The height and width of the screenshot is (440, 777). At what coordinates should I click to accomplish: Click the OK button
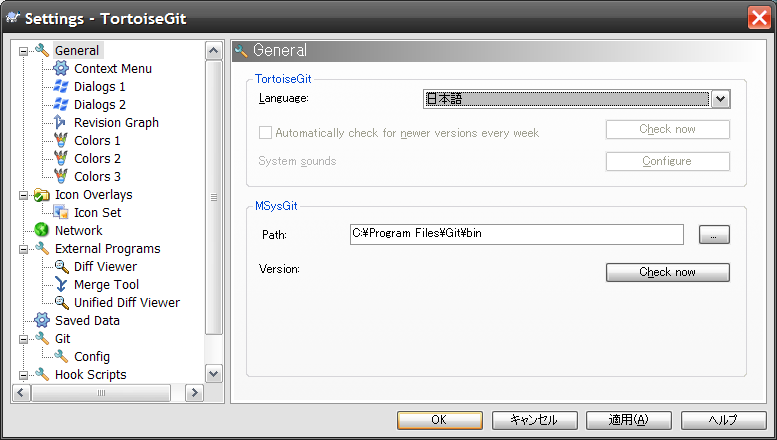pos(440,420)
